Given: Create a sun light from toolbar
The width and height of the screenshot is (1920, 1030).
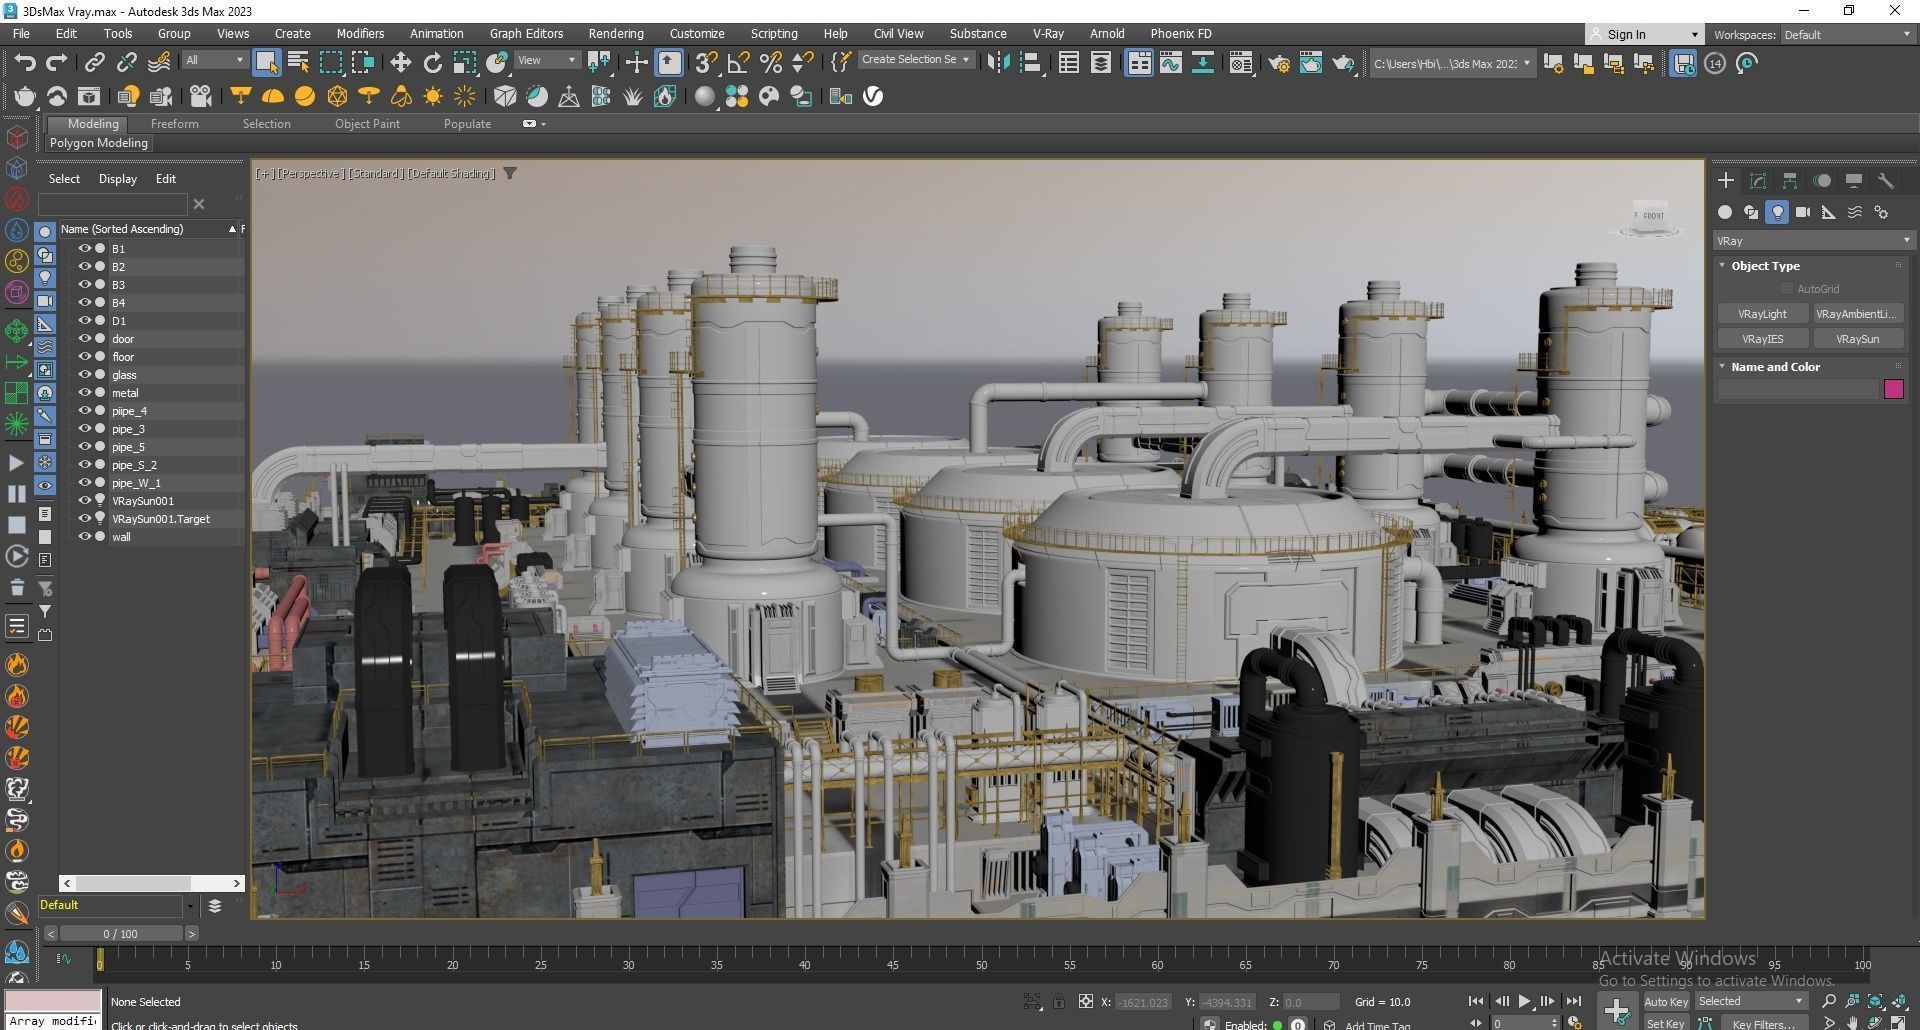Looking at the screenshot, I should [433, 96].
